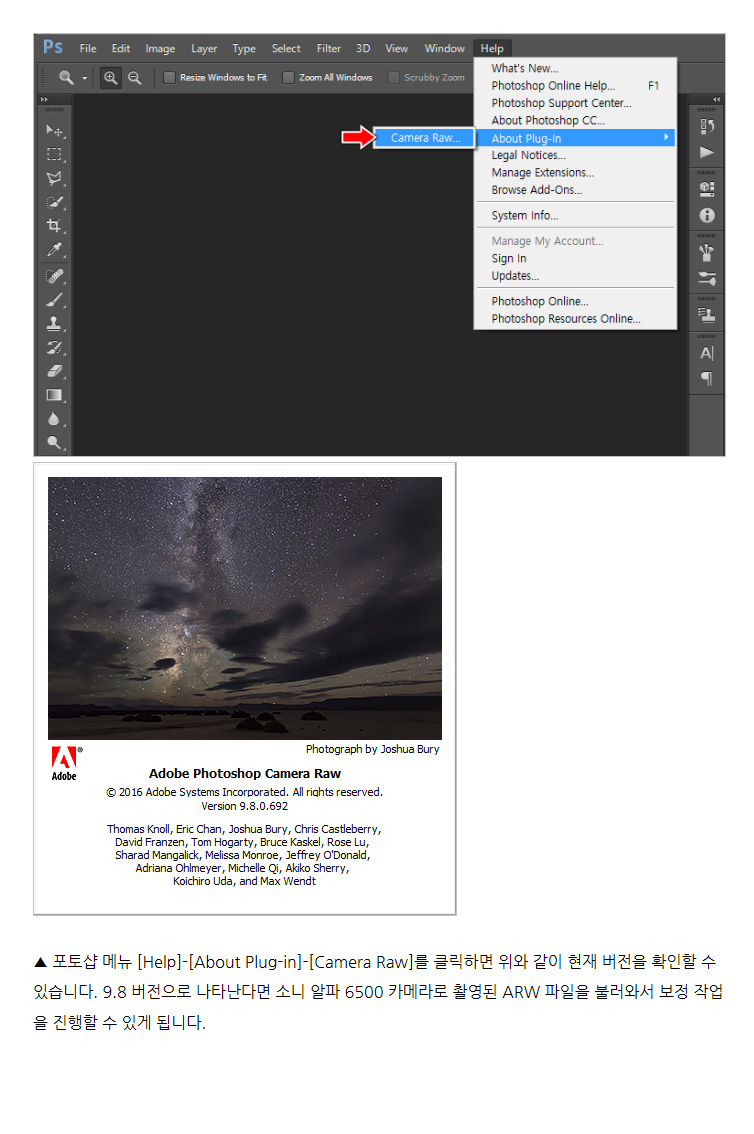The image size is (754, 1134).
Task: Select the Rectangular Marquee tool
Action: pyautogui.click(x=54, y=155)
